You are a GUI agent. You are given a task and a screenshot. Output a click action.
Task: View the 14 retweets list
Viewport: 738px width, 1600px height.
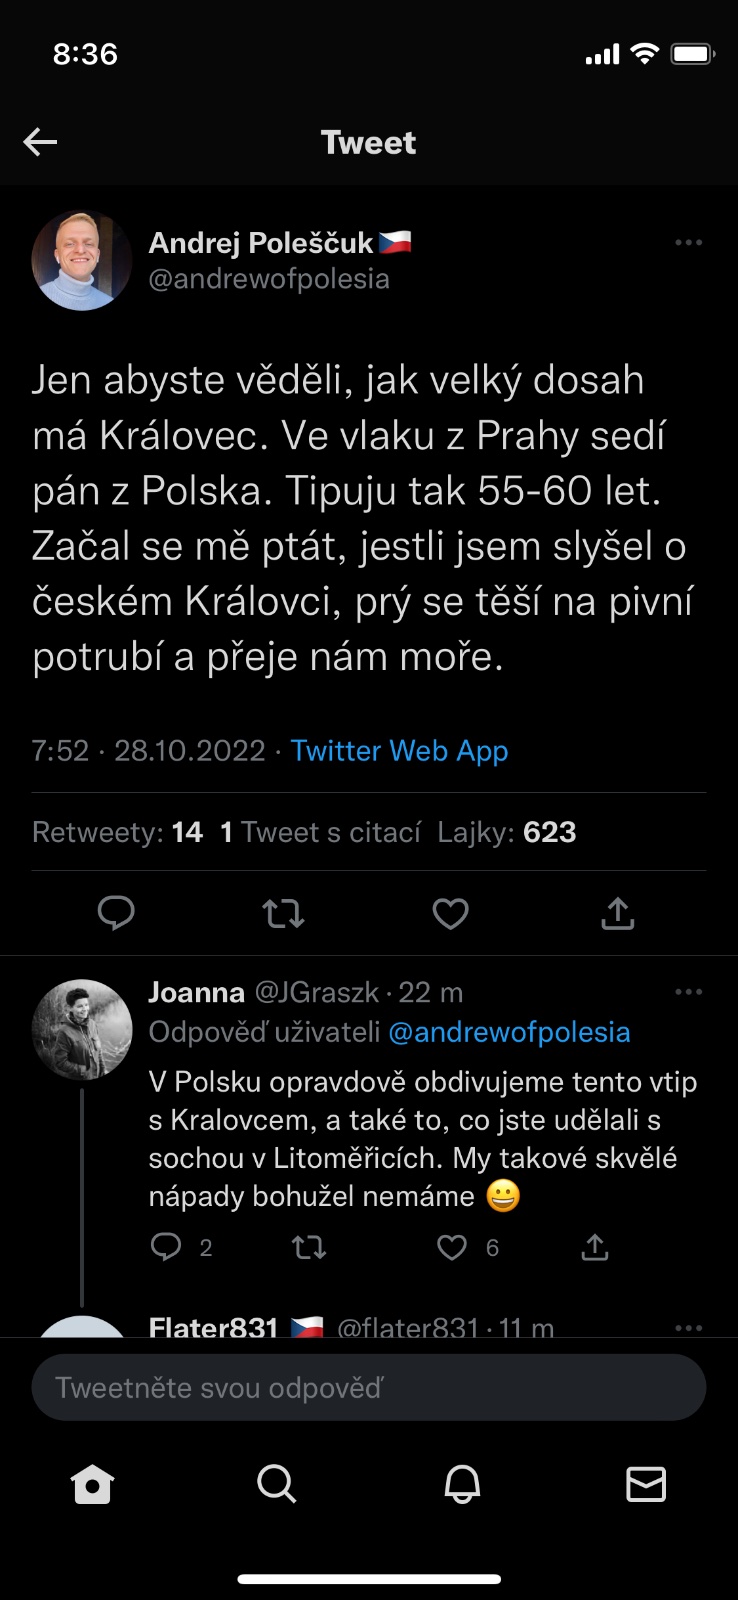coord(117,832)
